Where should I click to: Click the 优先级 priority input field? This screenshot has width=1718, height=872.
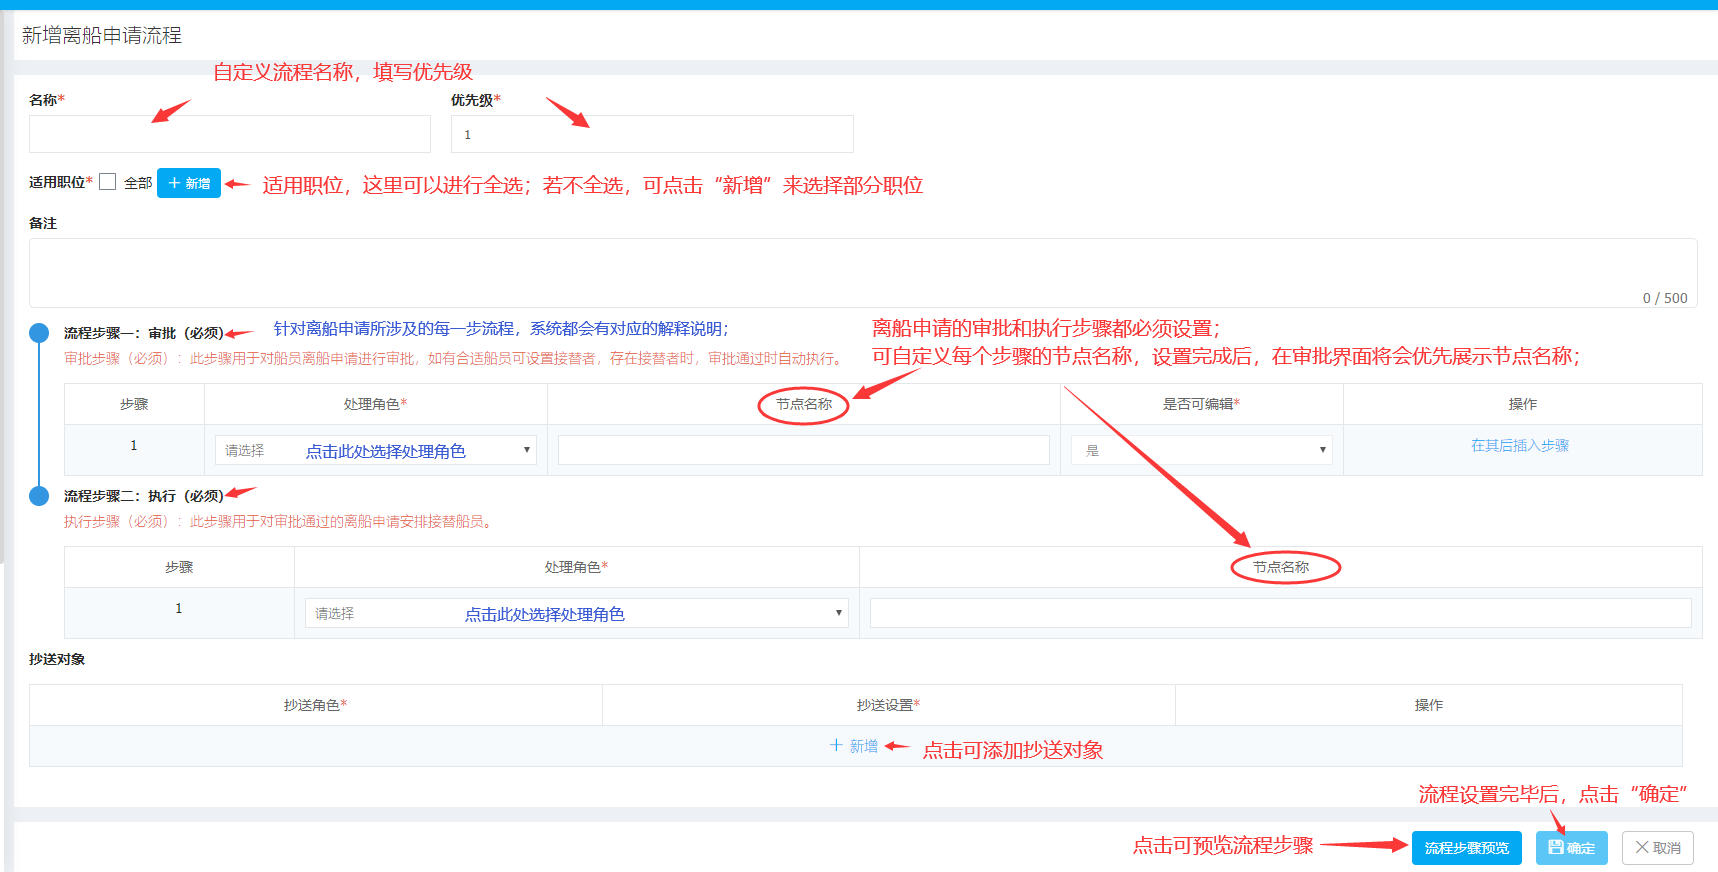click(652, 134)
